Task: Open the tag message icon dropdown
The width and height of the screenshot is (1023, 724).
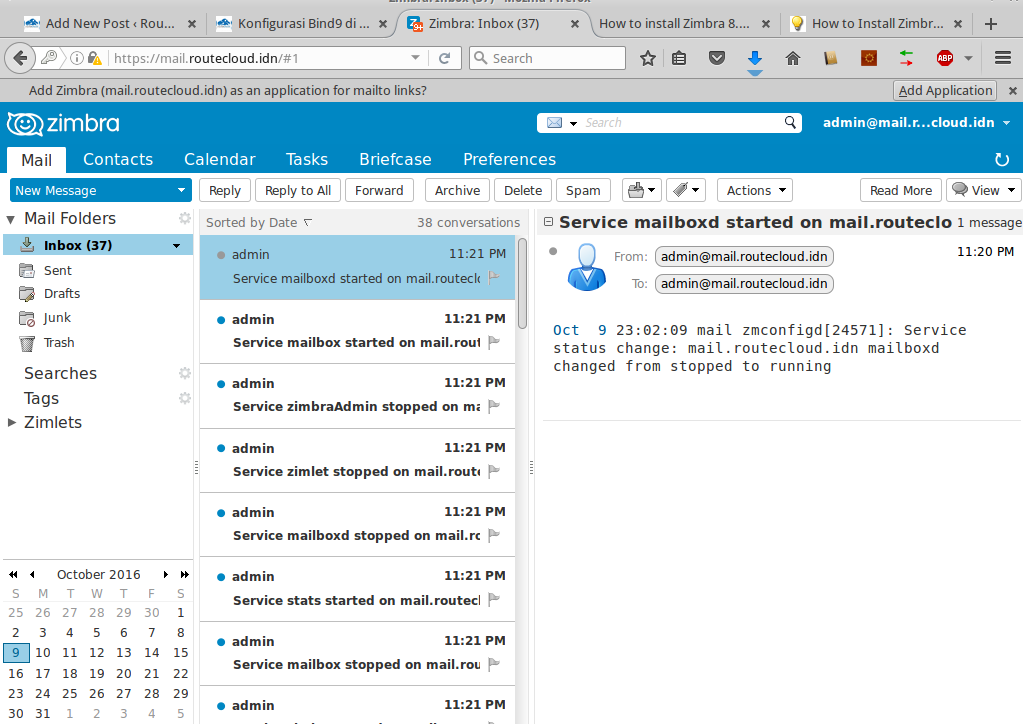Action: (686, 190)
